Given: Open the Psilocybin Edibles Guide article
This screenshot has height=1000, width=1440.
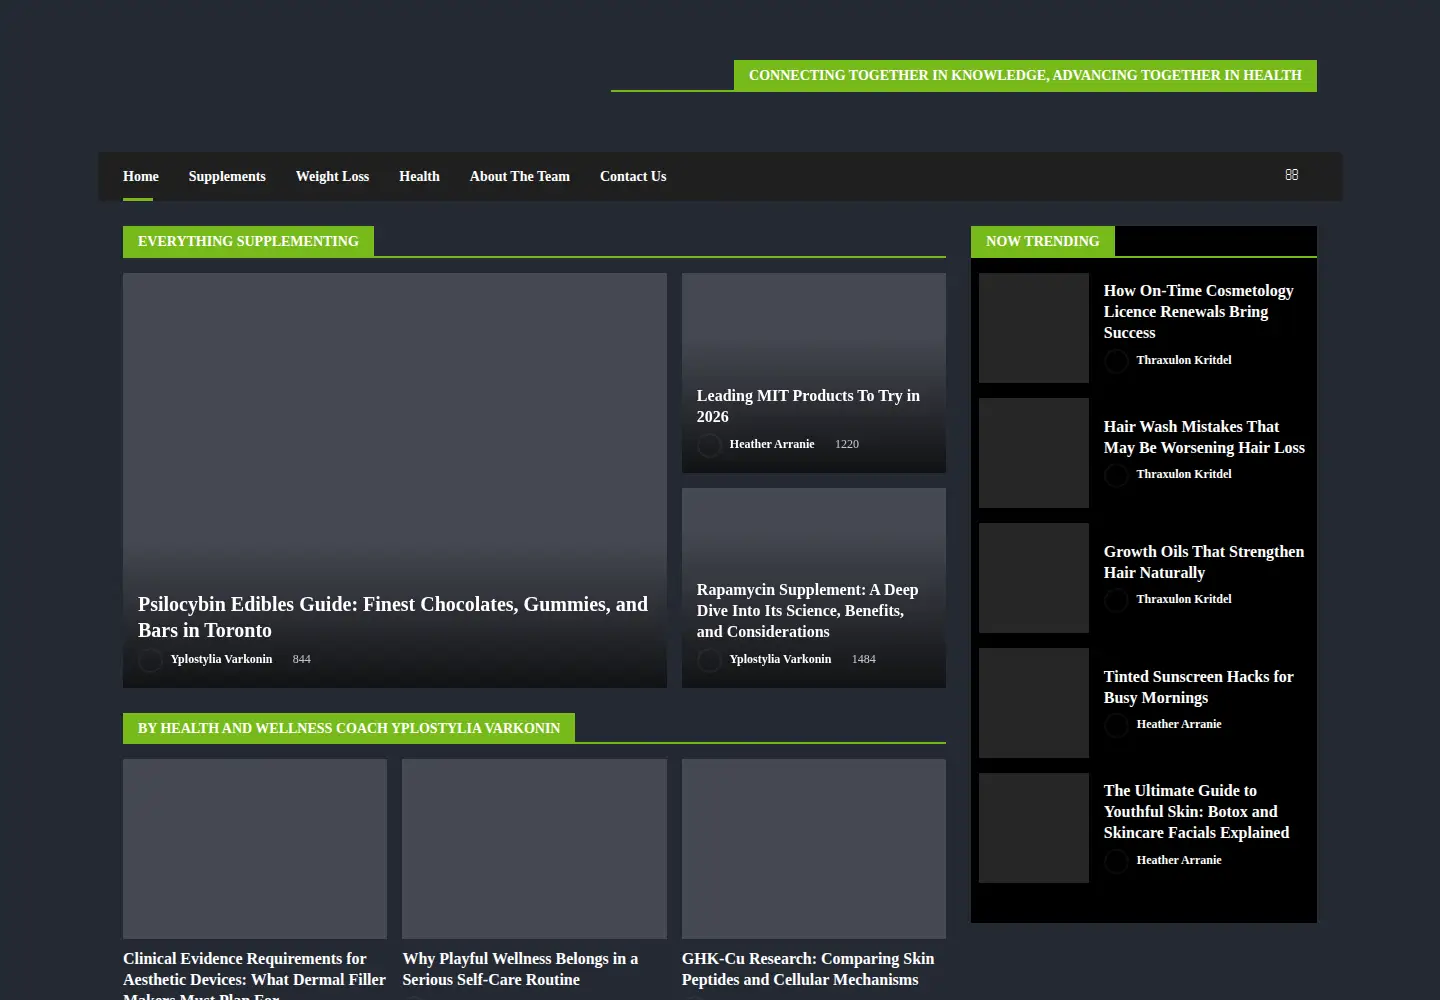Looking at the screenshot, I should point(393,617).
